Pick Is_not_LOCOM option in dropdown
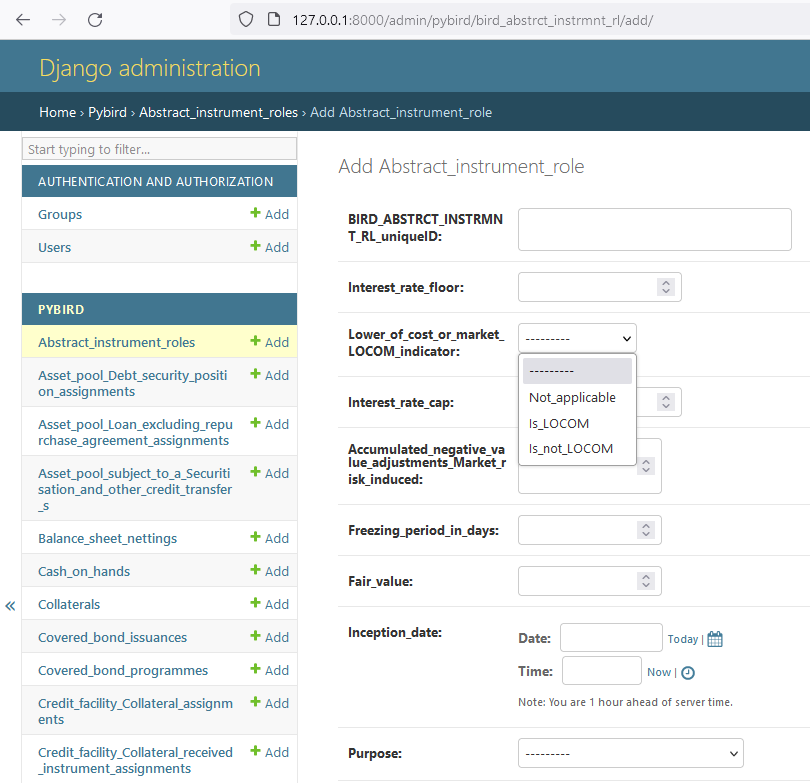This screenshot has height=783, width=810. 571,448
